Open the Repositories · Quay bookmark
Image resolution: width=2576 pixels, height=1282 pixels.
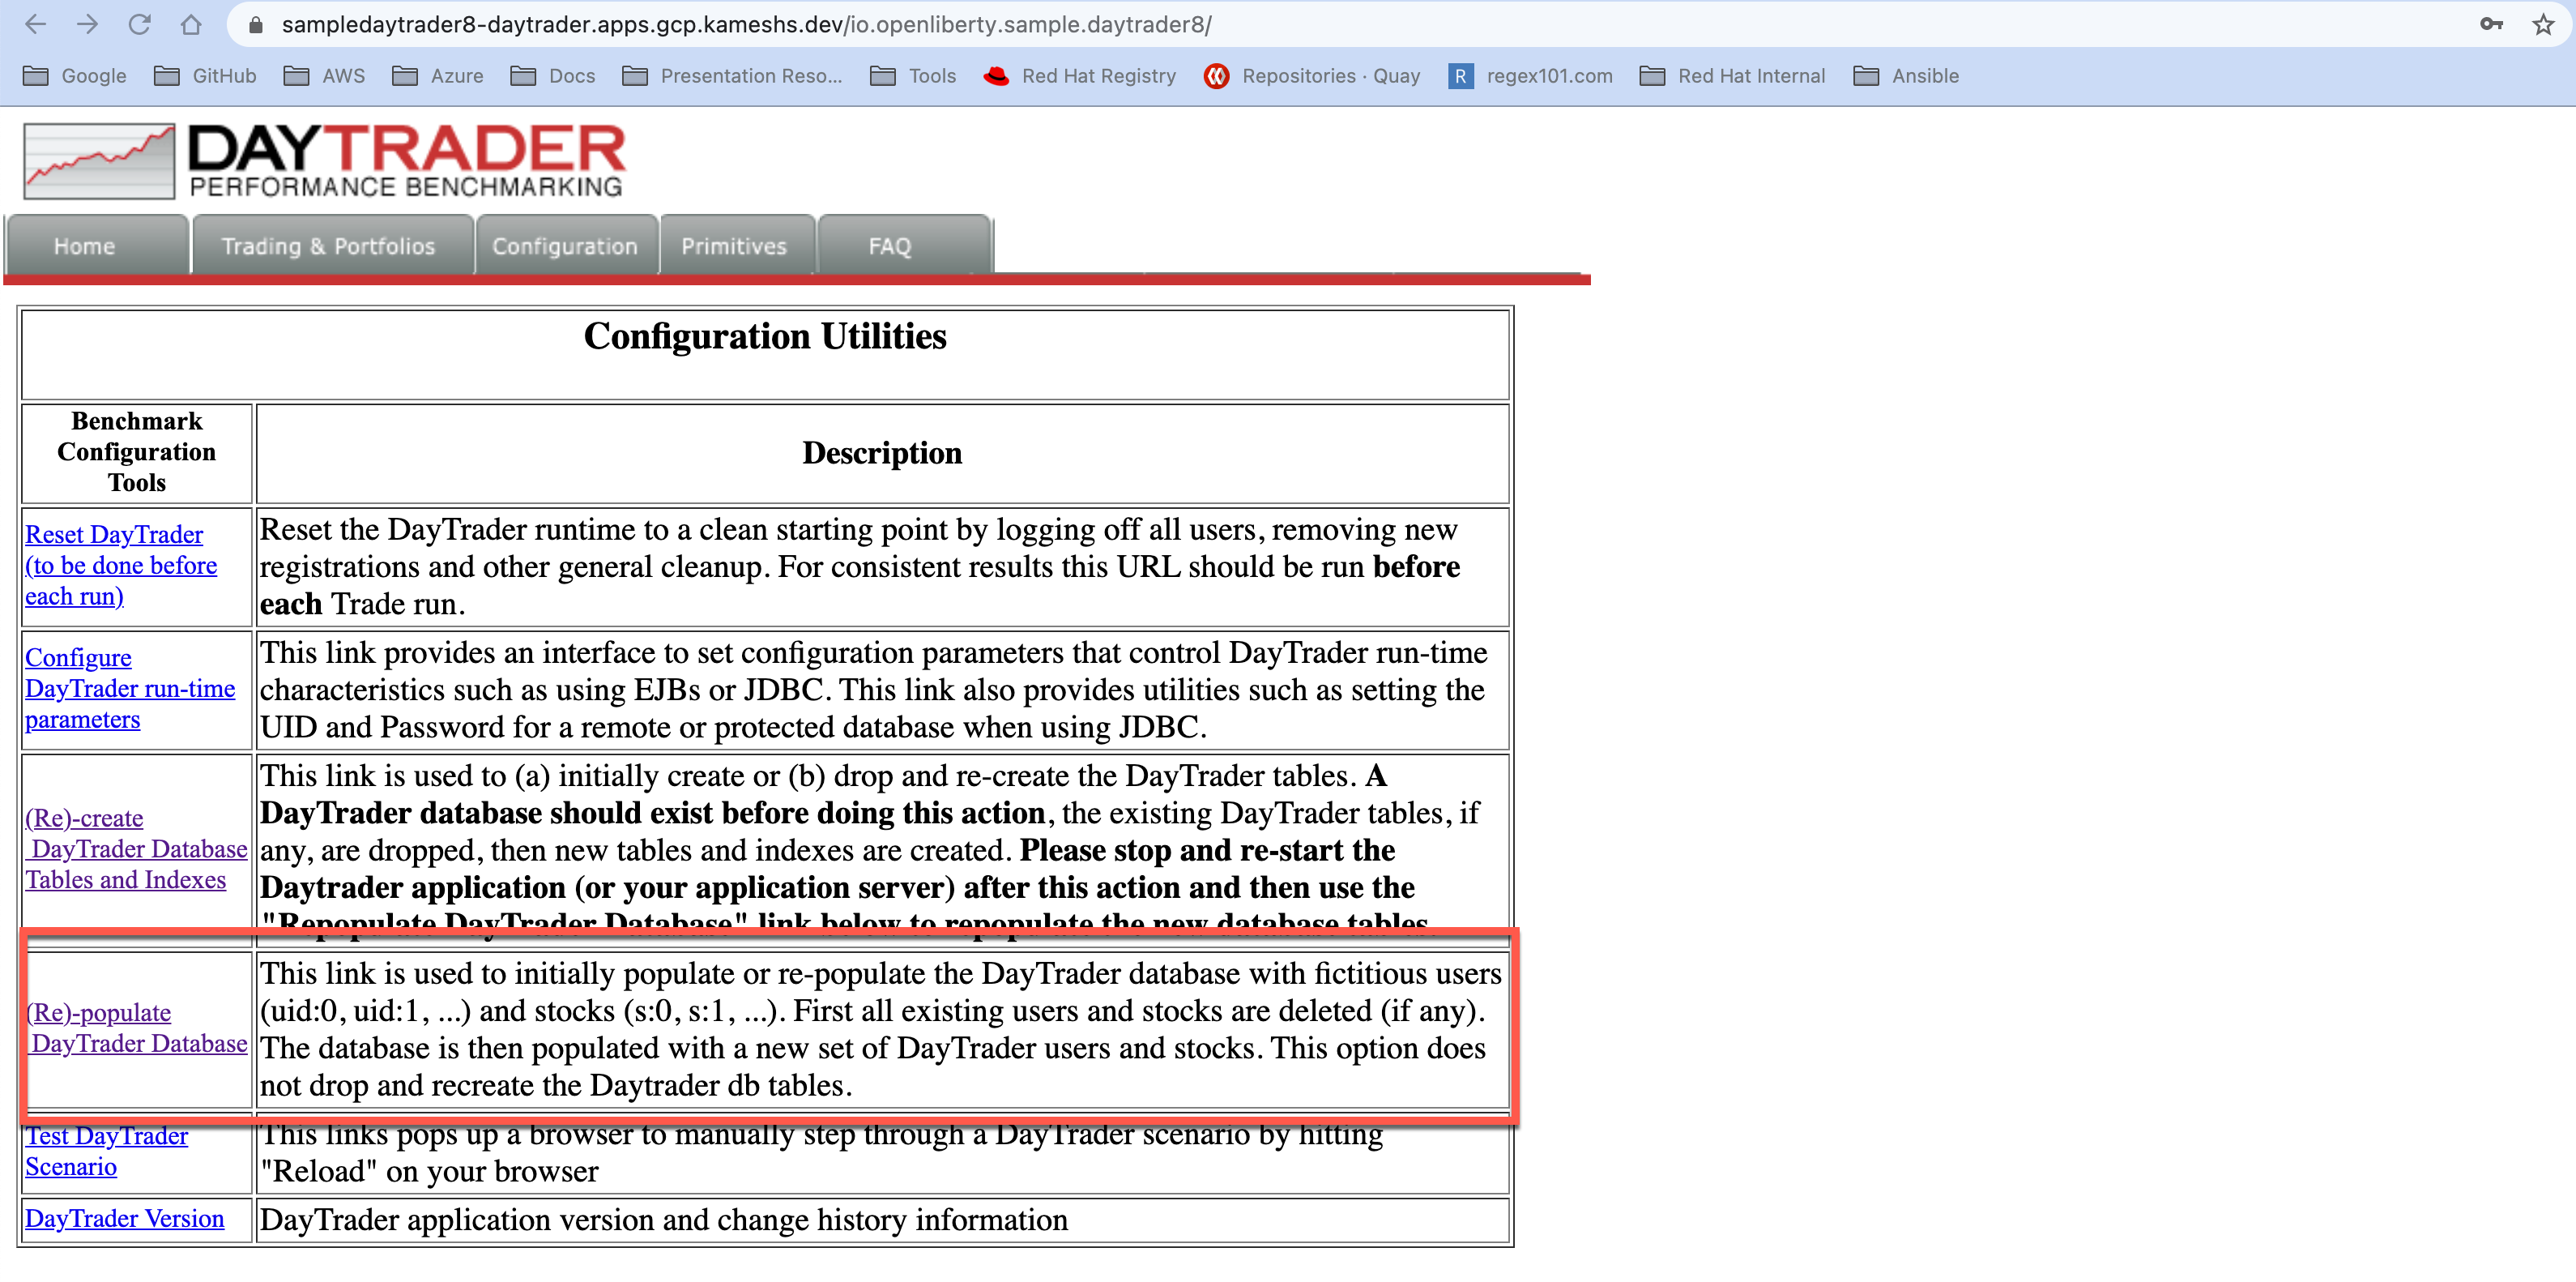[x=1312, y=76]
